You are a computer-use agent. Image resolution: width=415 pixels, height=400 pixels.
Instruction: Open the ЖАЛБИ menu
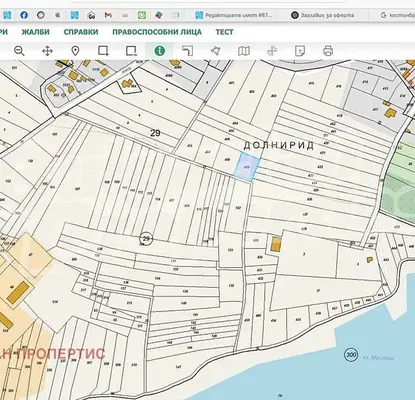36,32
